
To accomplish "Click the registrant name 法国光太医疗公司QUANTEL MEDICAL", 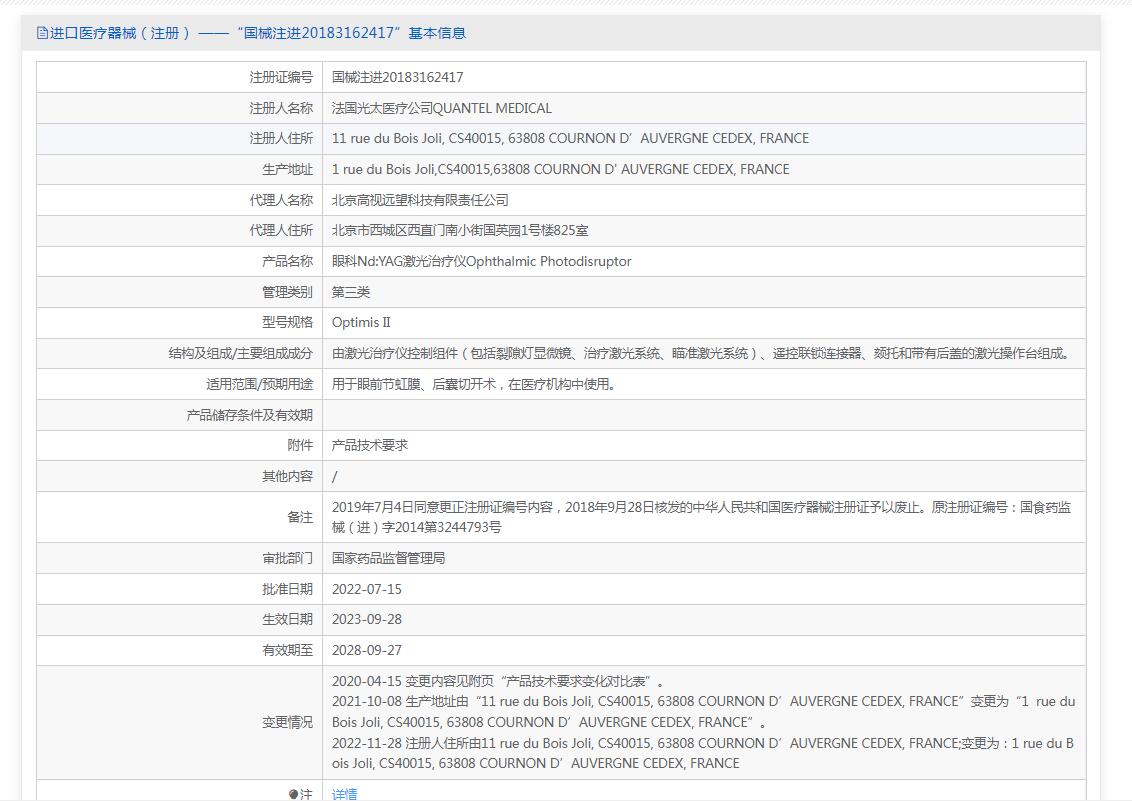I will point(442,108).
